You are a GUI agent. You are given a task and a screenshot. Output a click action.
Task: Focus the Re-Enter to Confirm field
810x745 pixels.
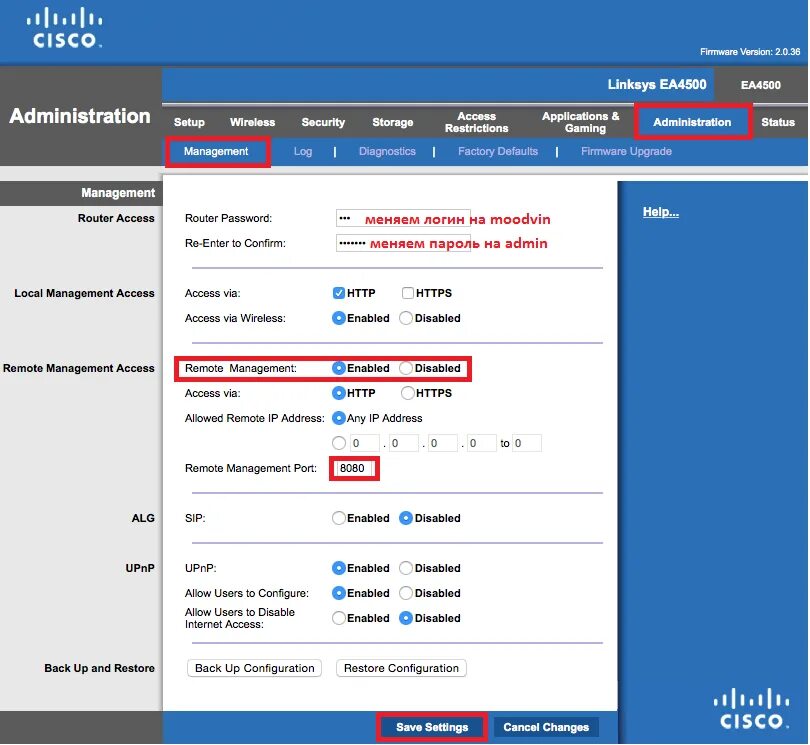(x=403, y=243)
